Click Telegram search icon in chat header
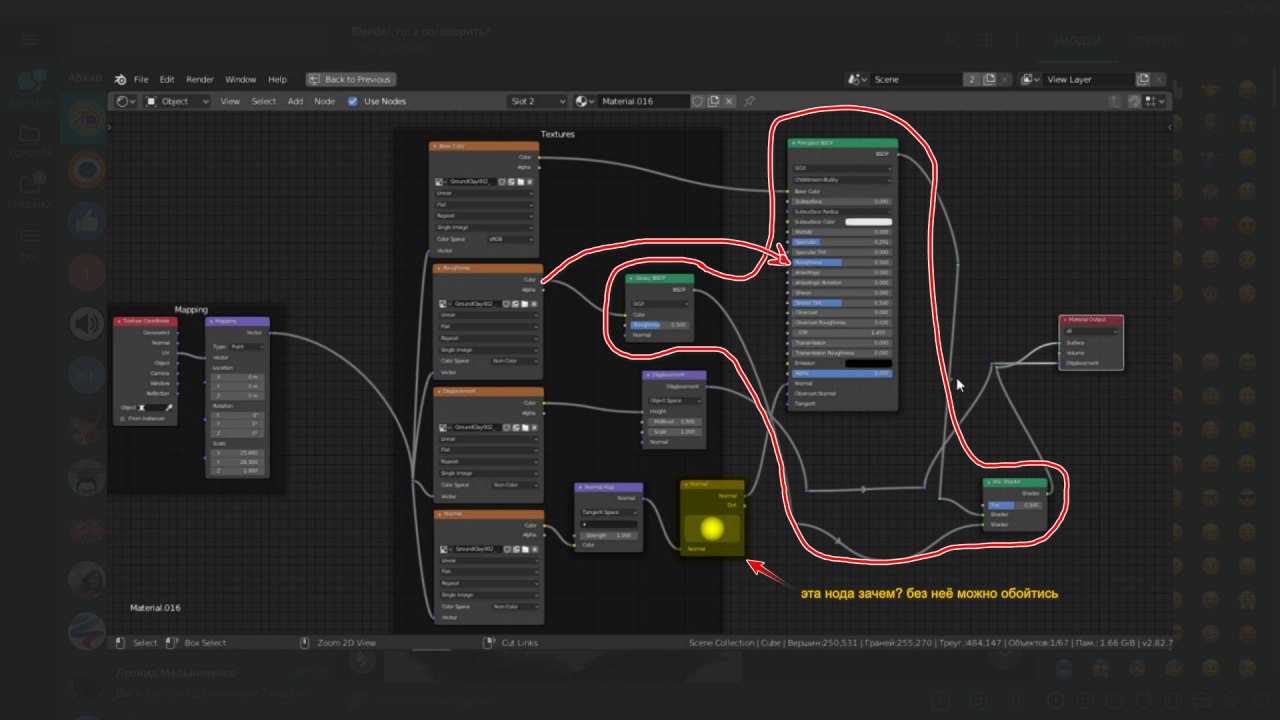1280x720 pixels. click(954, 40)
